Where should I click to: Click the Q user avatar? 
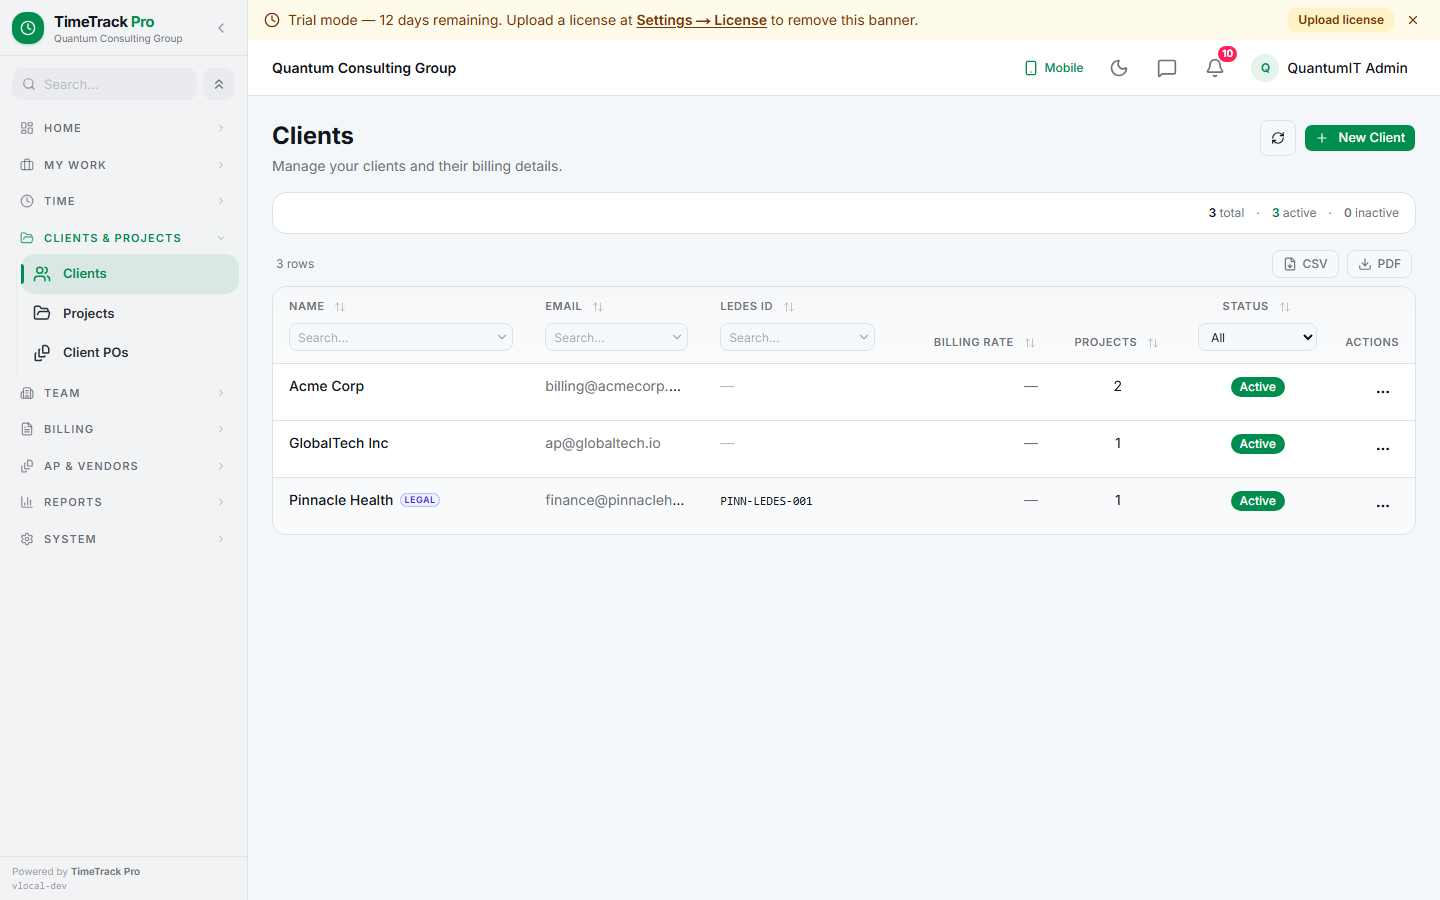point(1265,68)
